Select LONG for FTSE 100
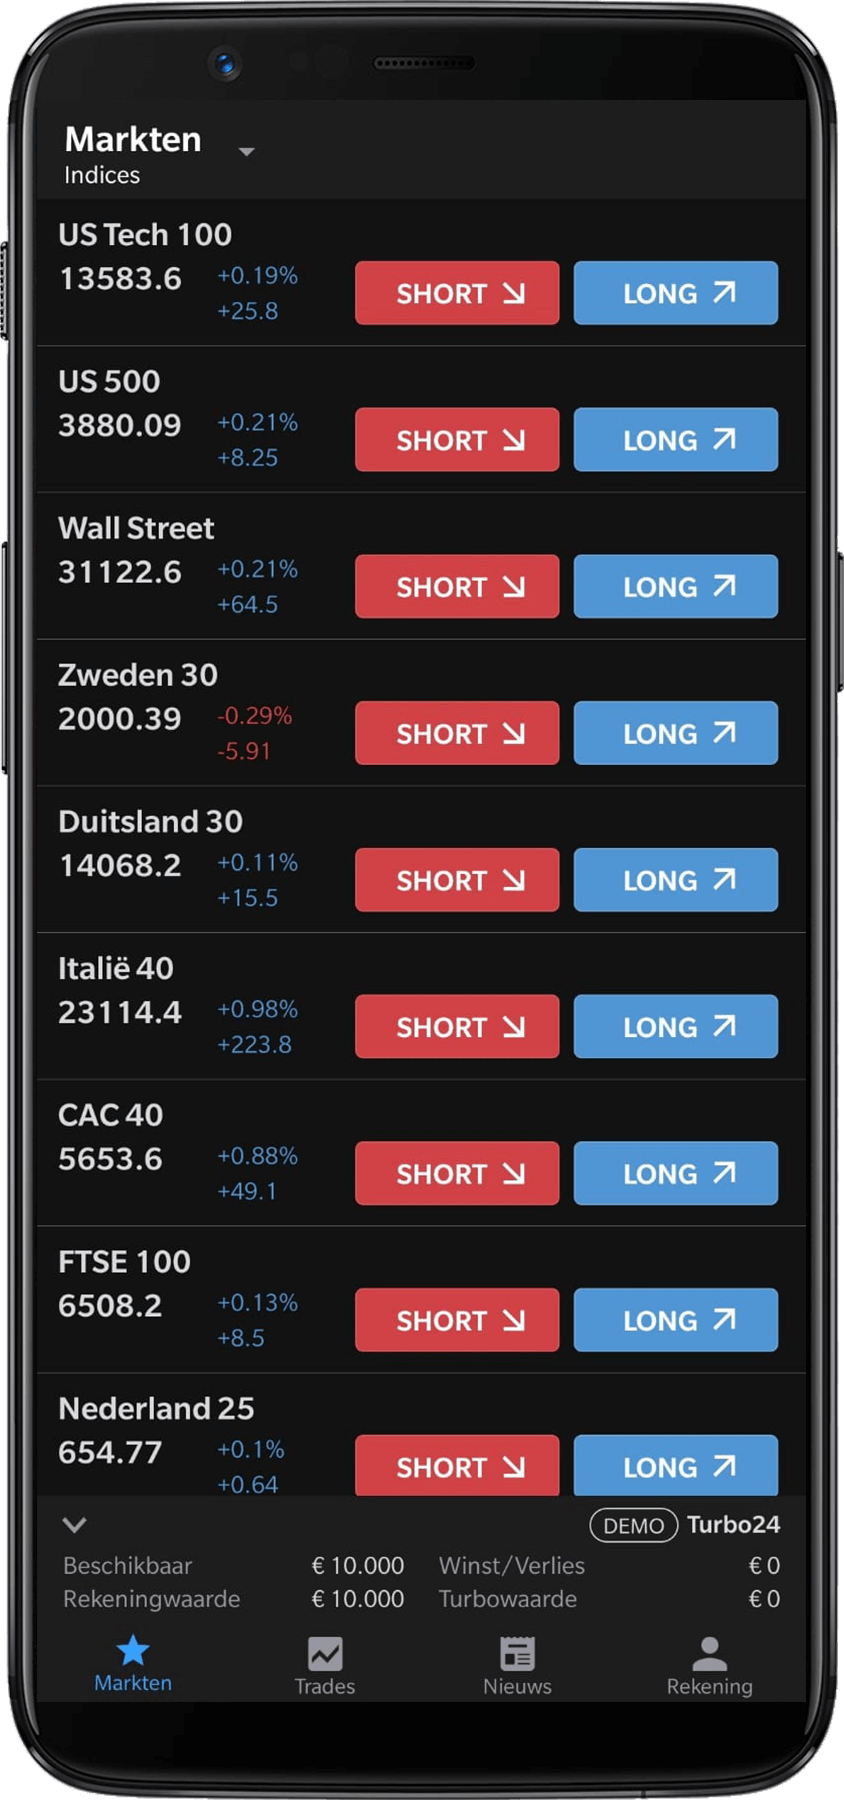Image resolution: width=844 pixels, height=1800 pixels. [x=675, y=1320]
